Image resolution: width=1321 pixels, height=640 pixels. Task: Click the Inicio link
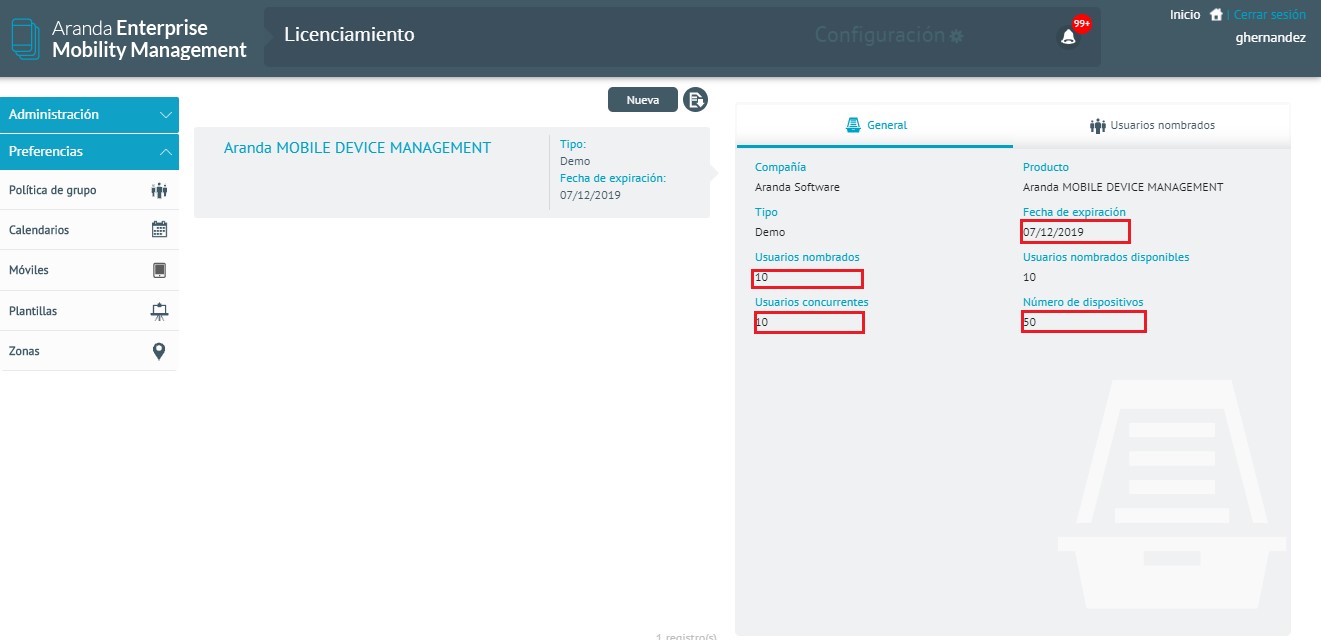(1185, 15)
